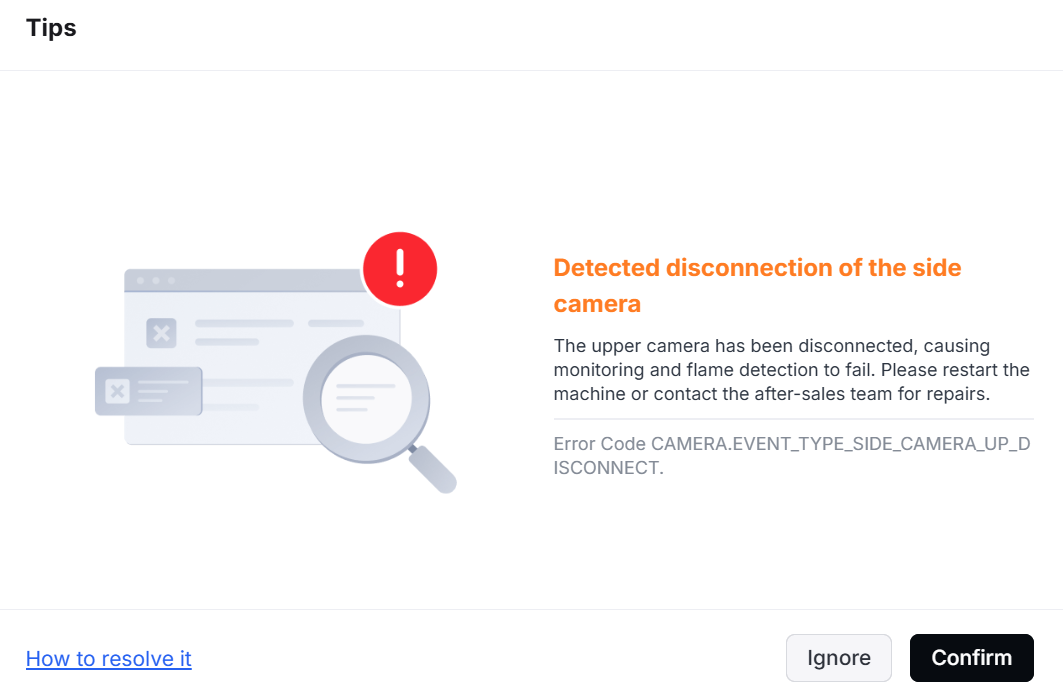The height and width of the screenshot is (699, 1063).
Task: Click the three dots in illustrated window header
Action: 156,281
